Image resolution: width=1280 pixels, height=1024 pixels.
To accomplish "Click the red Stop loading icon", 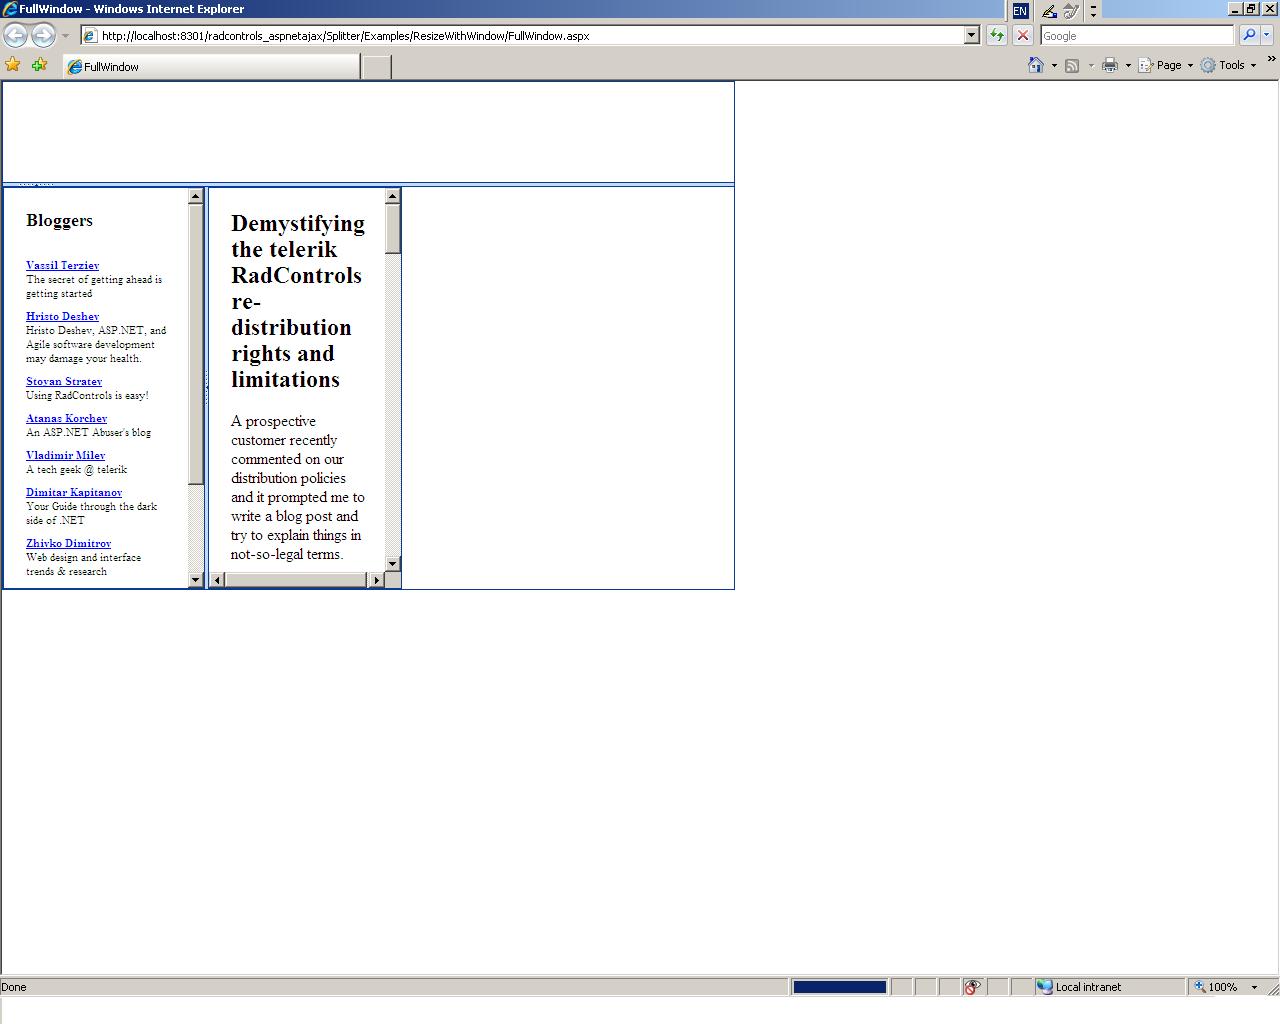I will tap(1023, 35).
